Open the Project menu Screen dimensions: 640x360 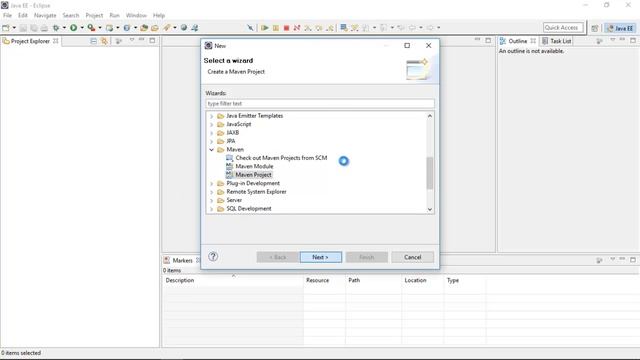[x=94, y=15]
